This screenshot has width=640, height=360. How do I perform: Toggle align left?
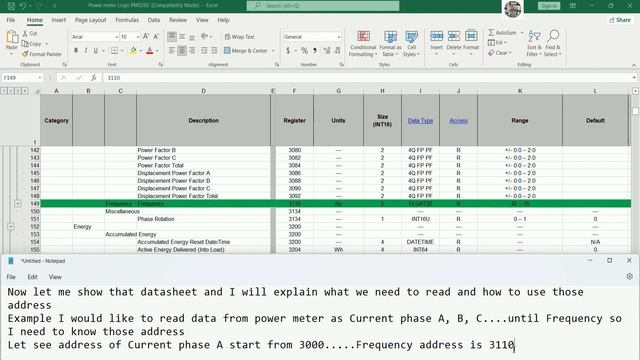[x=172, y=51]
